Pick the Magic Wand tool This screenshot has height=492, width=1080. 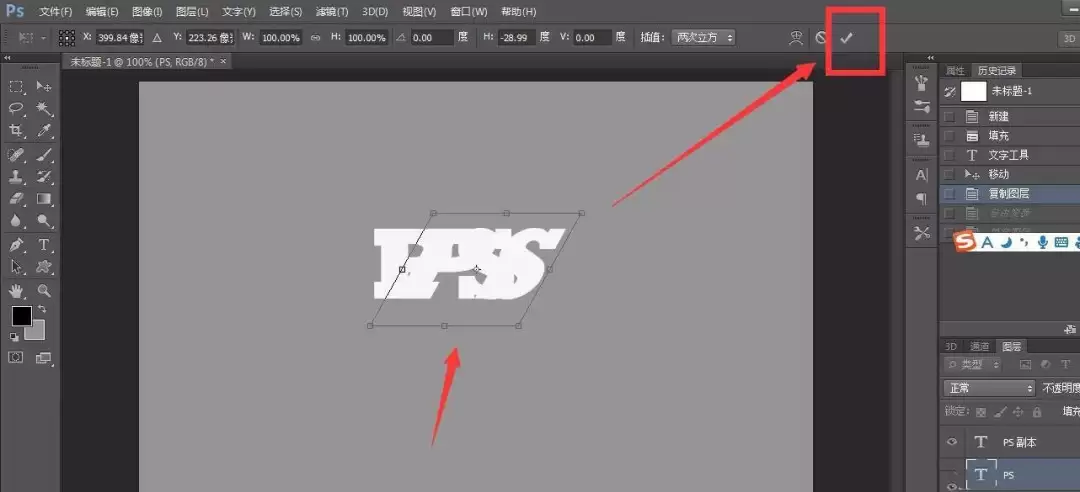(44, 108)
